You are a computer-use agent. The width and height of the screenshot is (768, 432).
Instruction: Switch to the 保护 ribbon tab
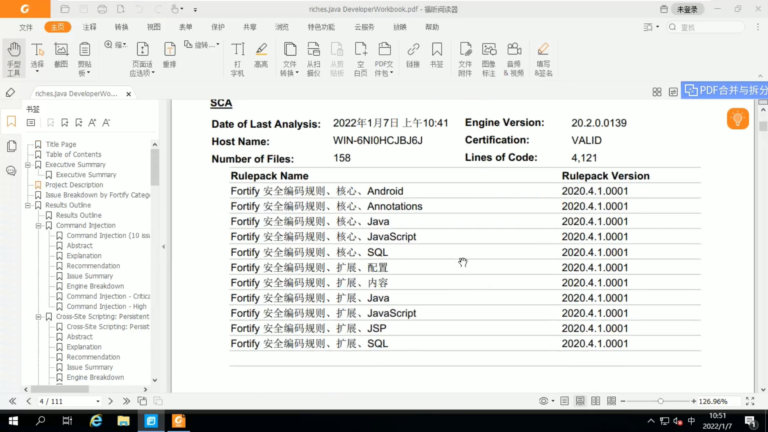217,27
